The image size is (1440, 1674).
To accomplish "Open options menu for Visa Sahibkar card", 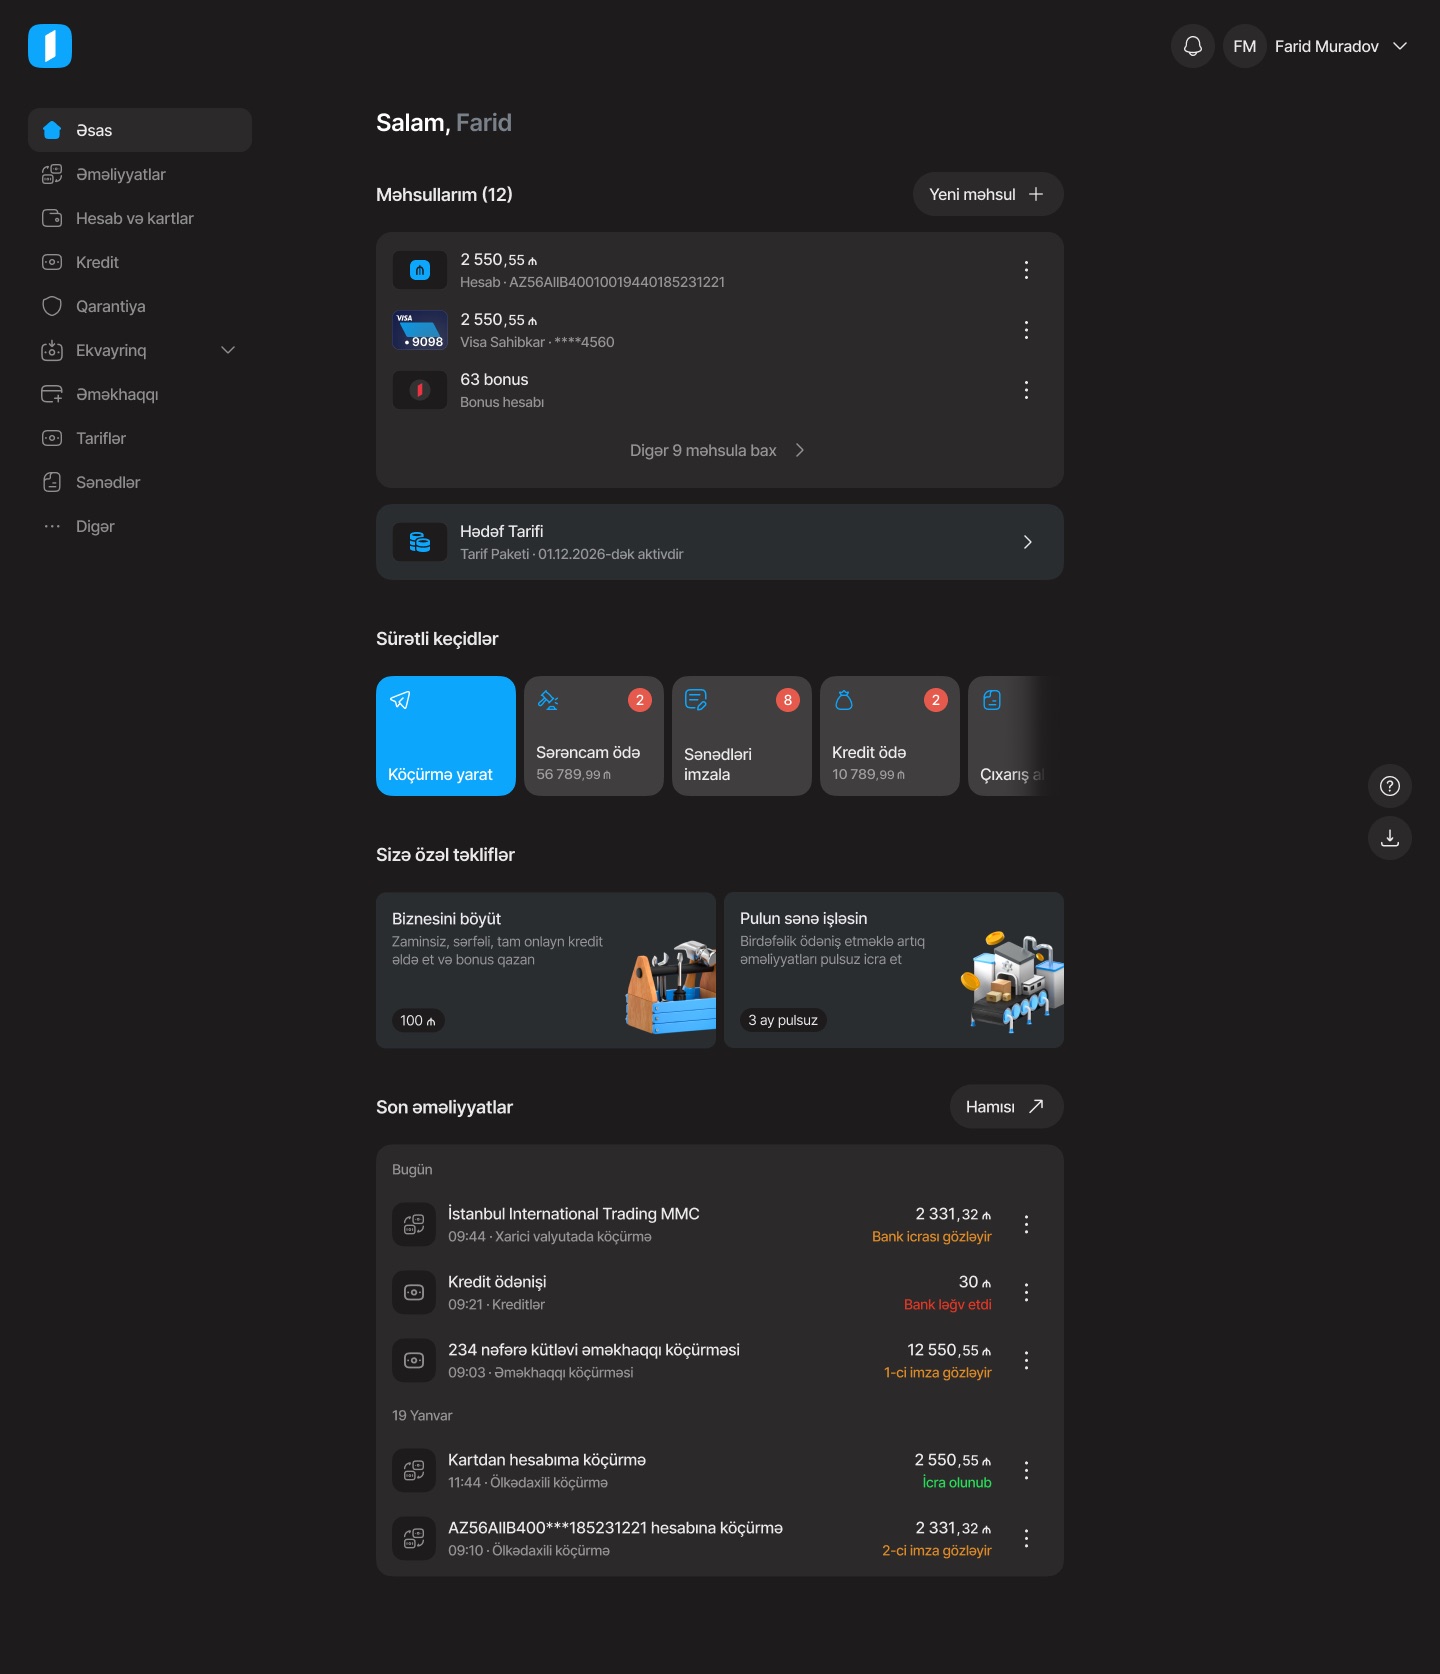I will pyautogui.click(x=1026, y=330).
